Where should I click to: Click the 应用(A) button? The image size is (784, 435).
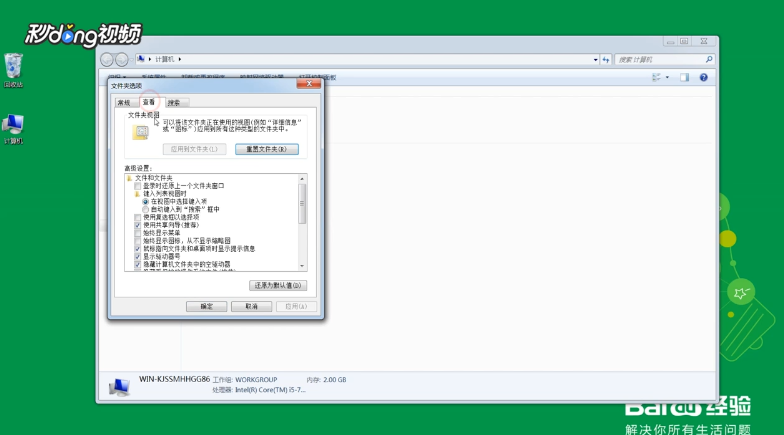296,306
